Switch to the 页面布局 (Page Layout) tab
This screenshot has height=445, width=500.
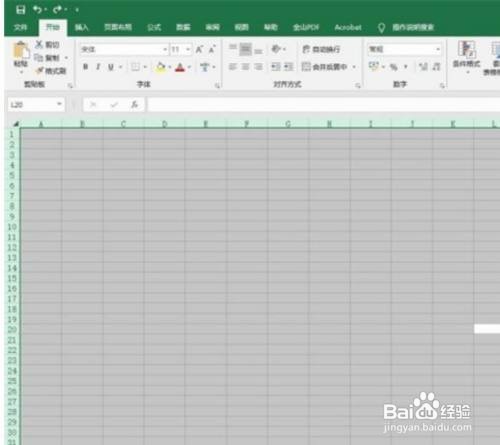click(118, 27)
